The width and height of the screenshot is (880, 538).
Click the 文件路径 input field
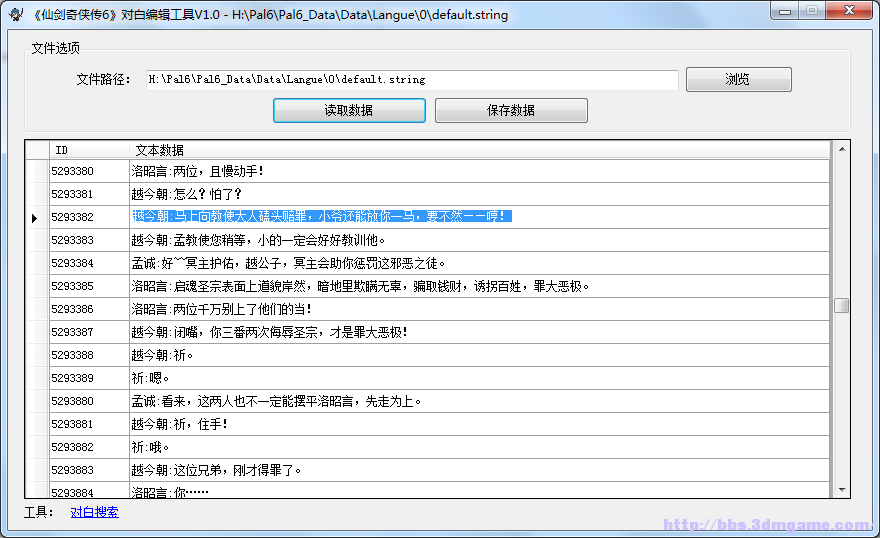tap(412, 80)
